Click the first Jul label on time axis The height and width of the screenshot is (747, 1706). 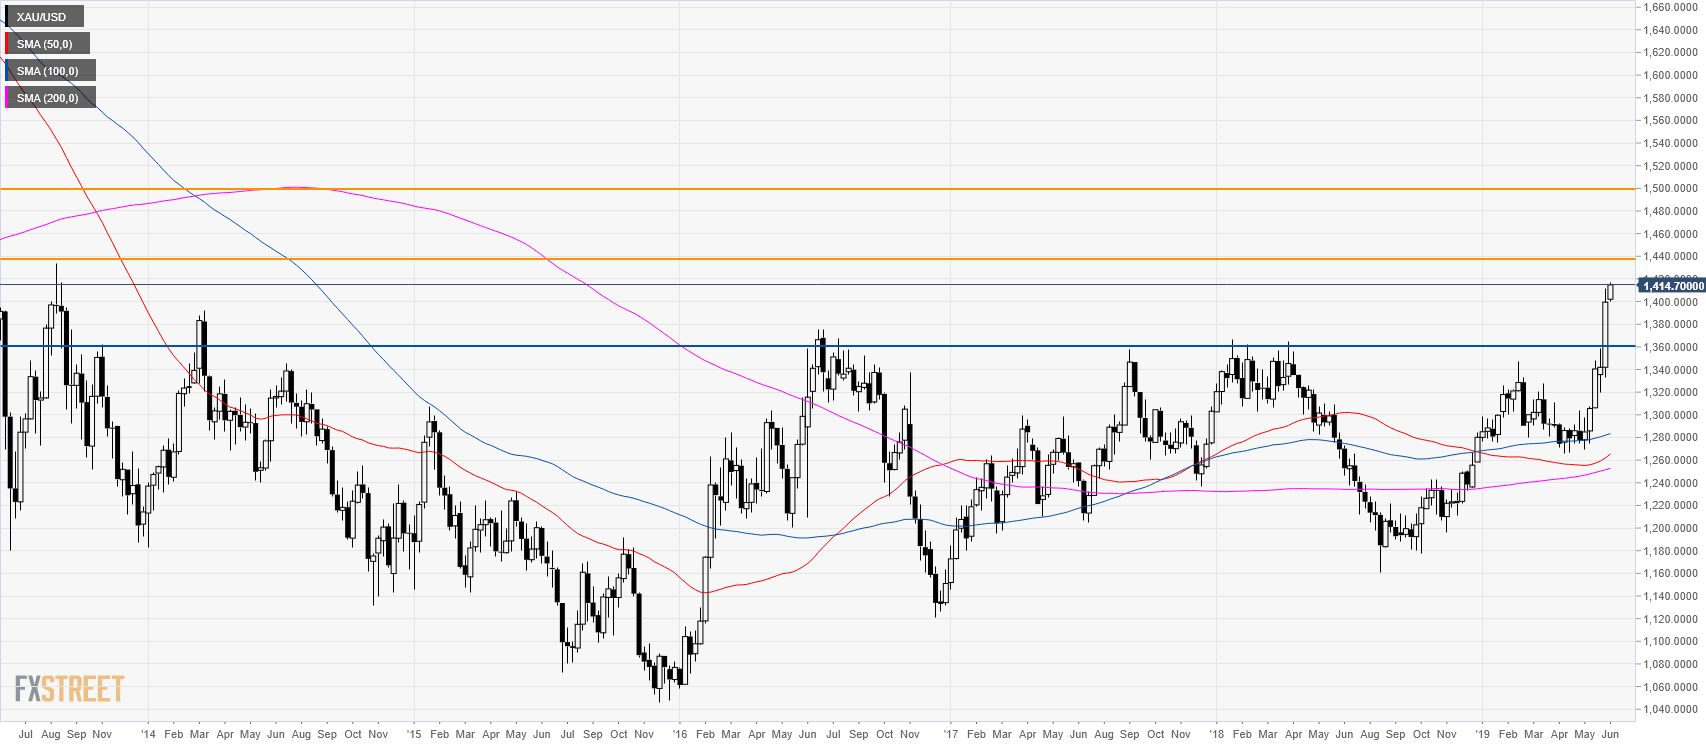click(25, 734)
